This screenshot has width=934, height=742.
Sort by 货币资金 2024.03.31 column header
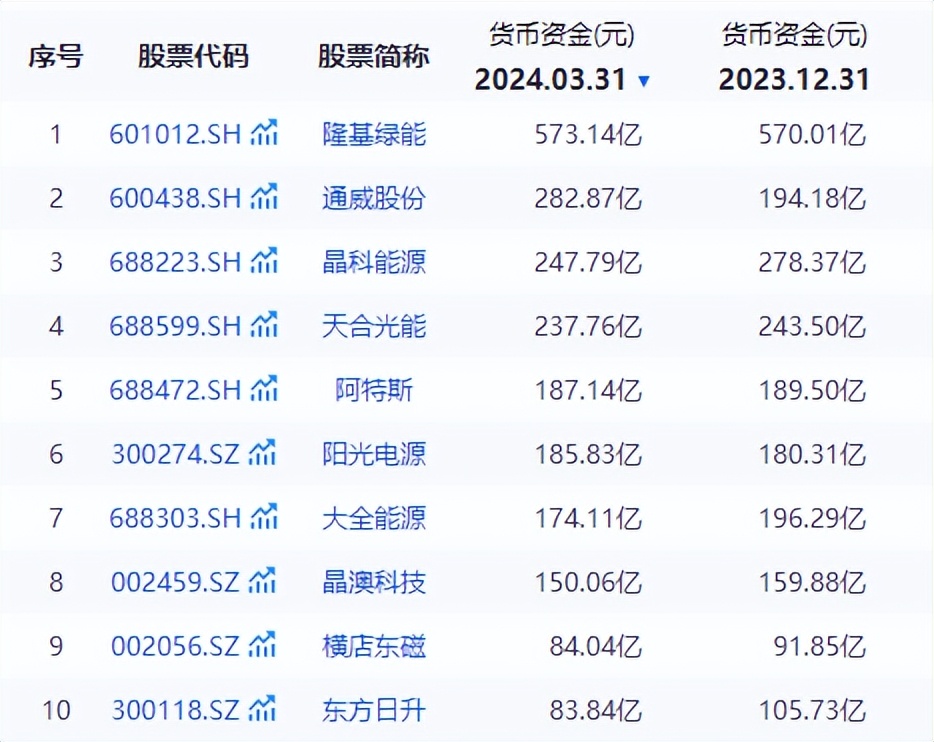pos(561,57)
